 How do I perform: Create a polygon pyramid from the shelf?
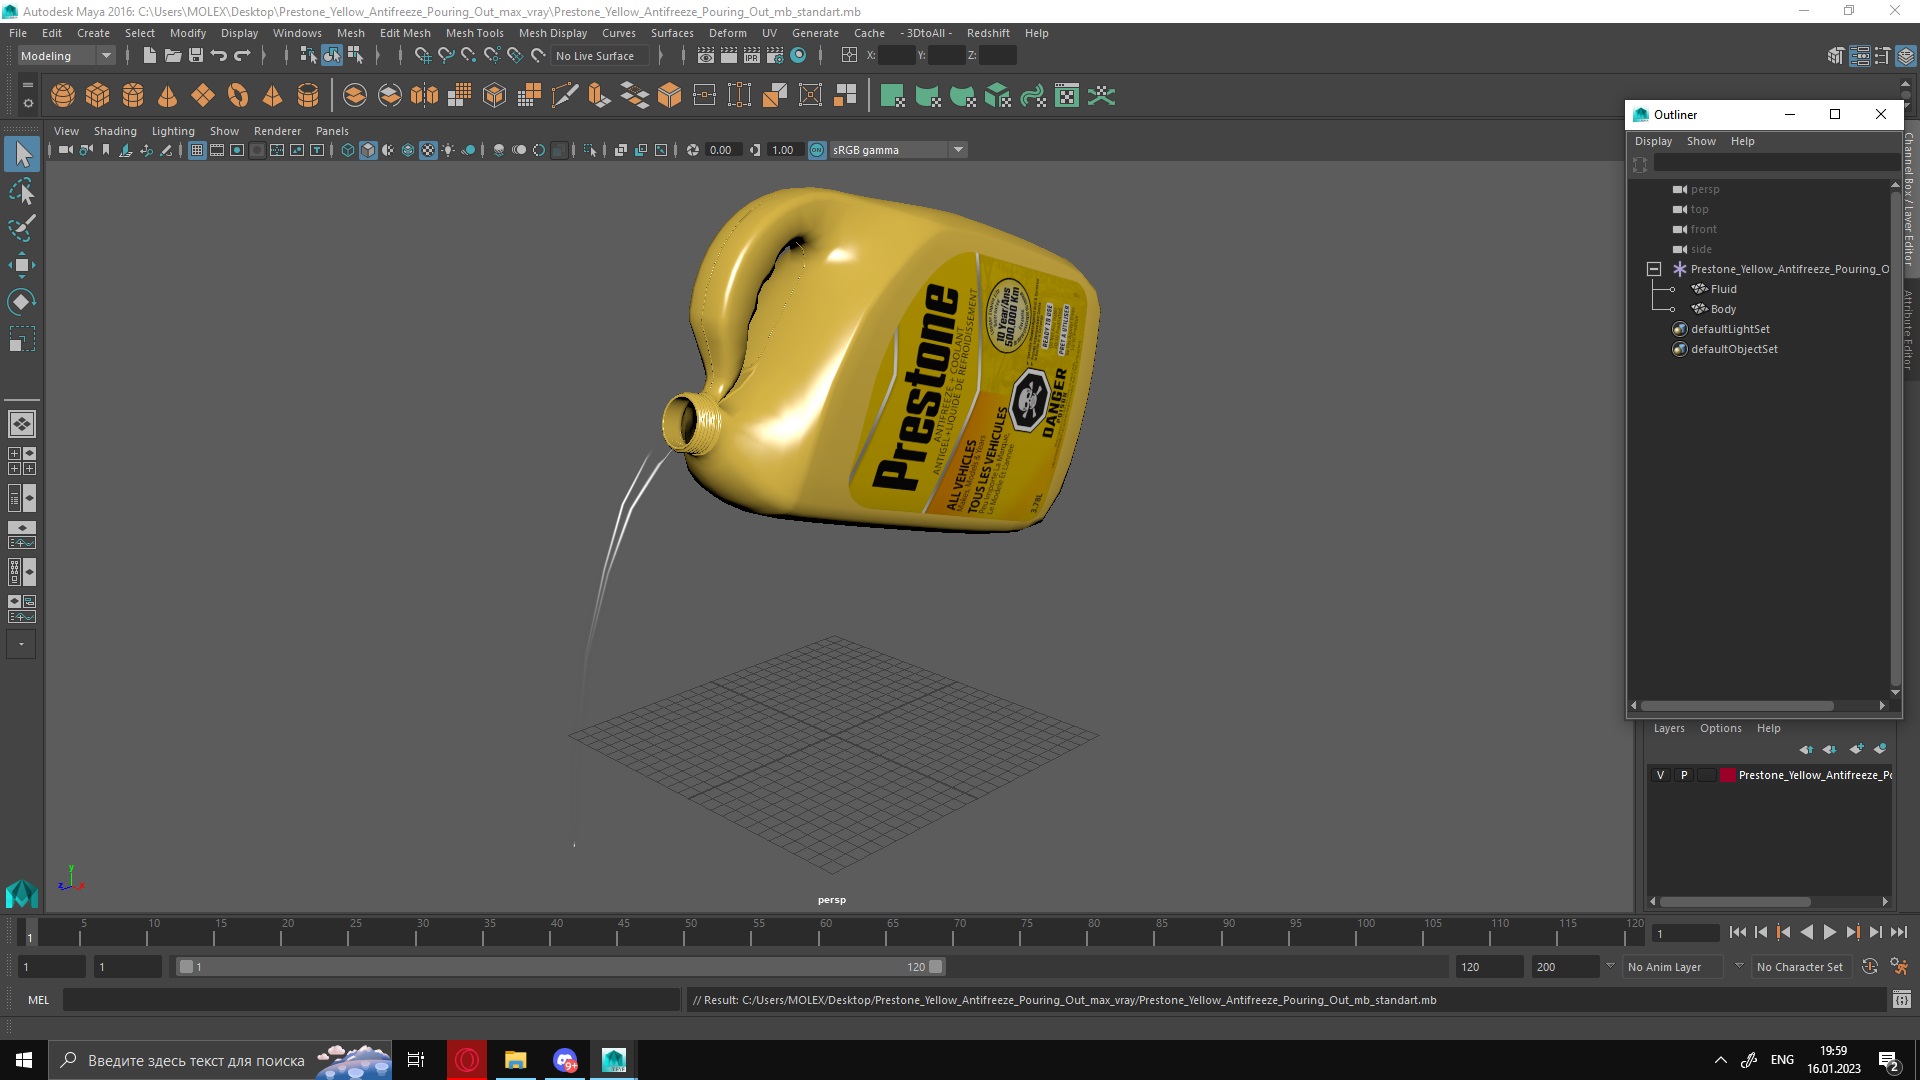(272, 96)
